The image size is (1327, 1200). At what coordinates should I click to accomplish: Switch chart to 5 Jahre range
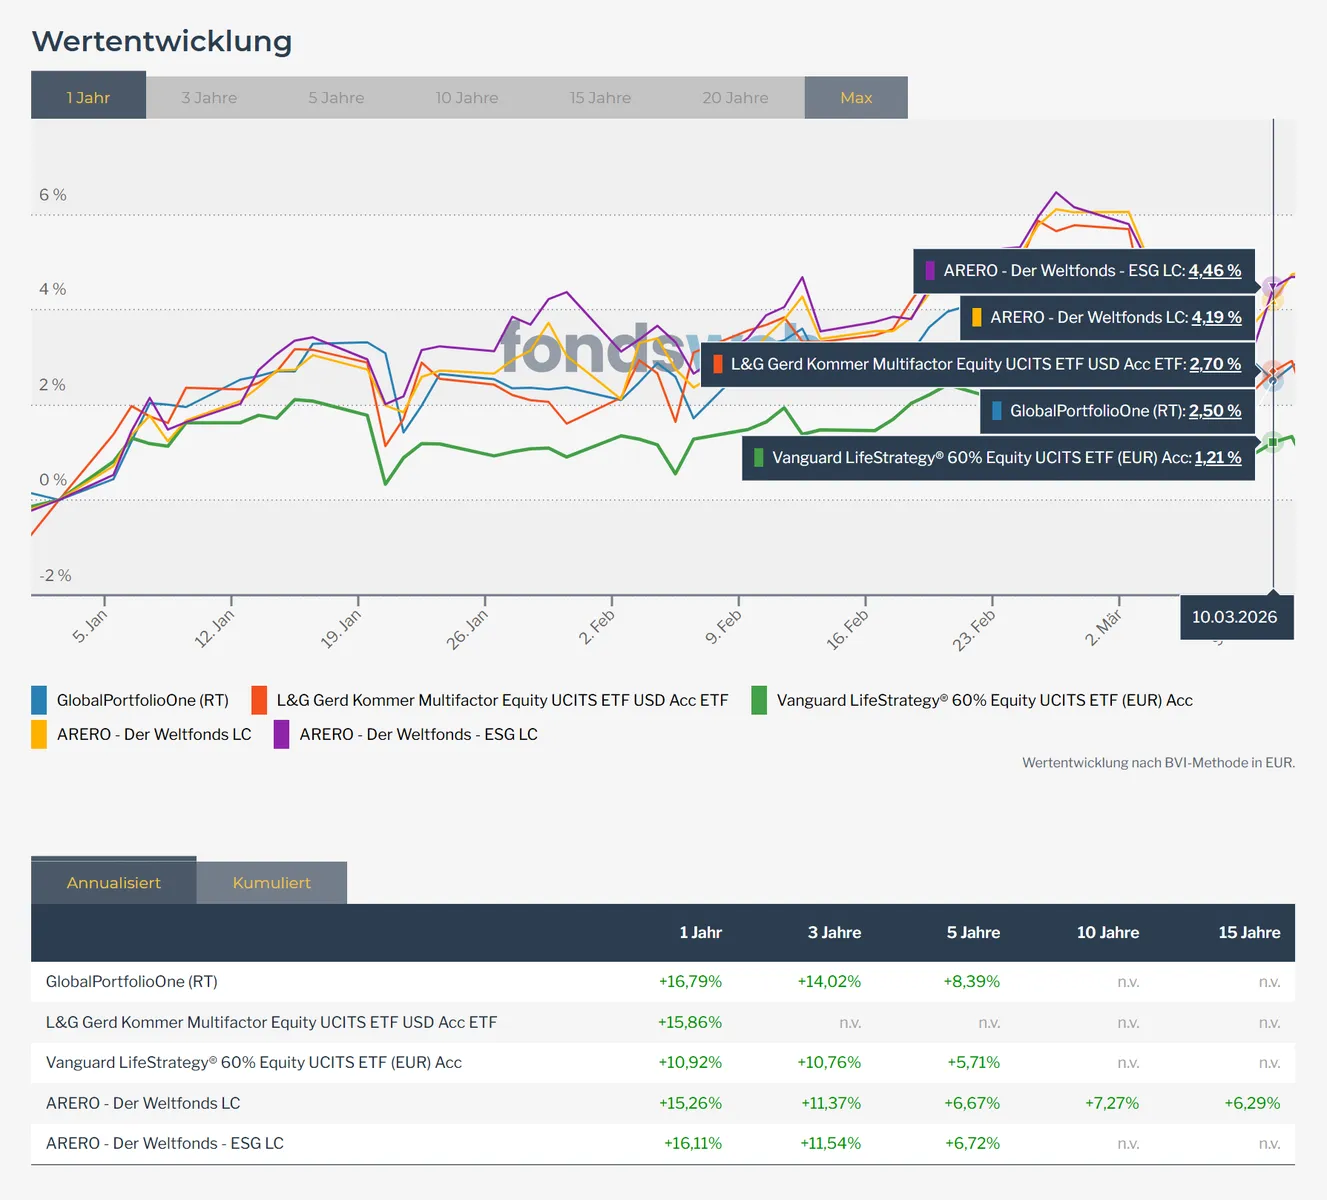[x=336, y=98]
